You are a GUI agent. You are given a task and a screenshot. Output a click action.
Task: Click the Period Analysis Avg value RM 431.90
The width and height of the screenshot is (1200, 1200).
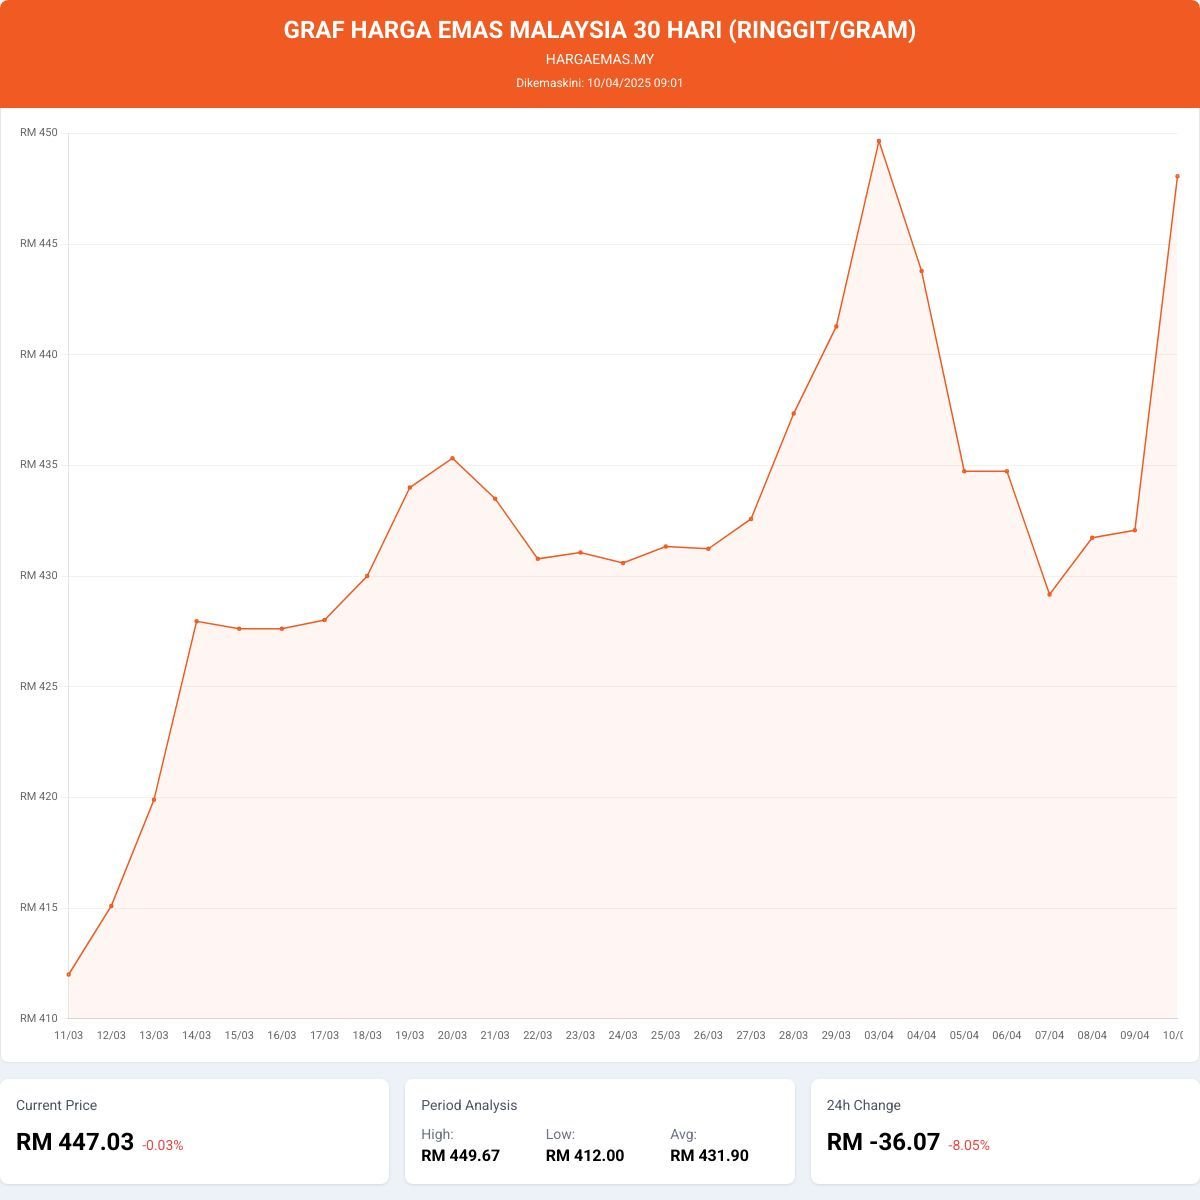point(709,1156)
